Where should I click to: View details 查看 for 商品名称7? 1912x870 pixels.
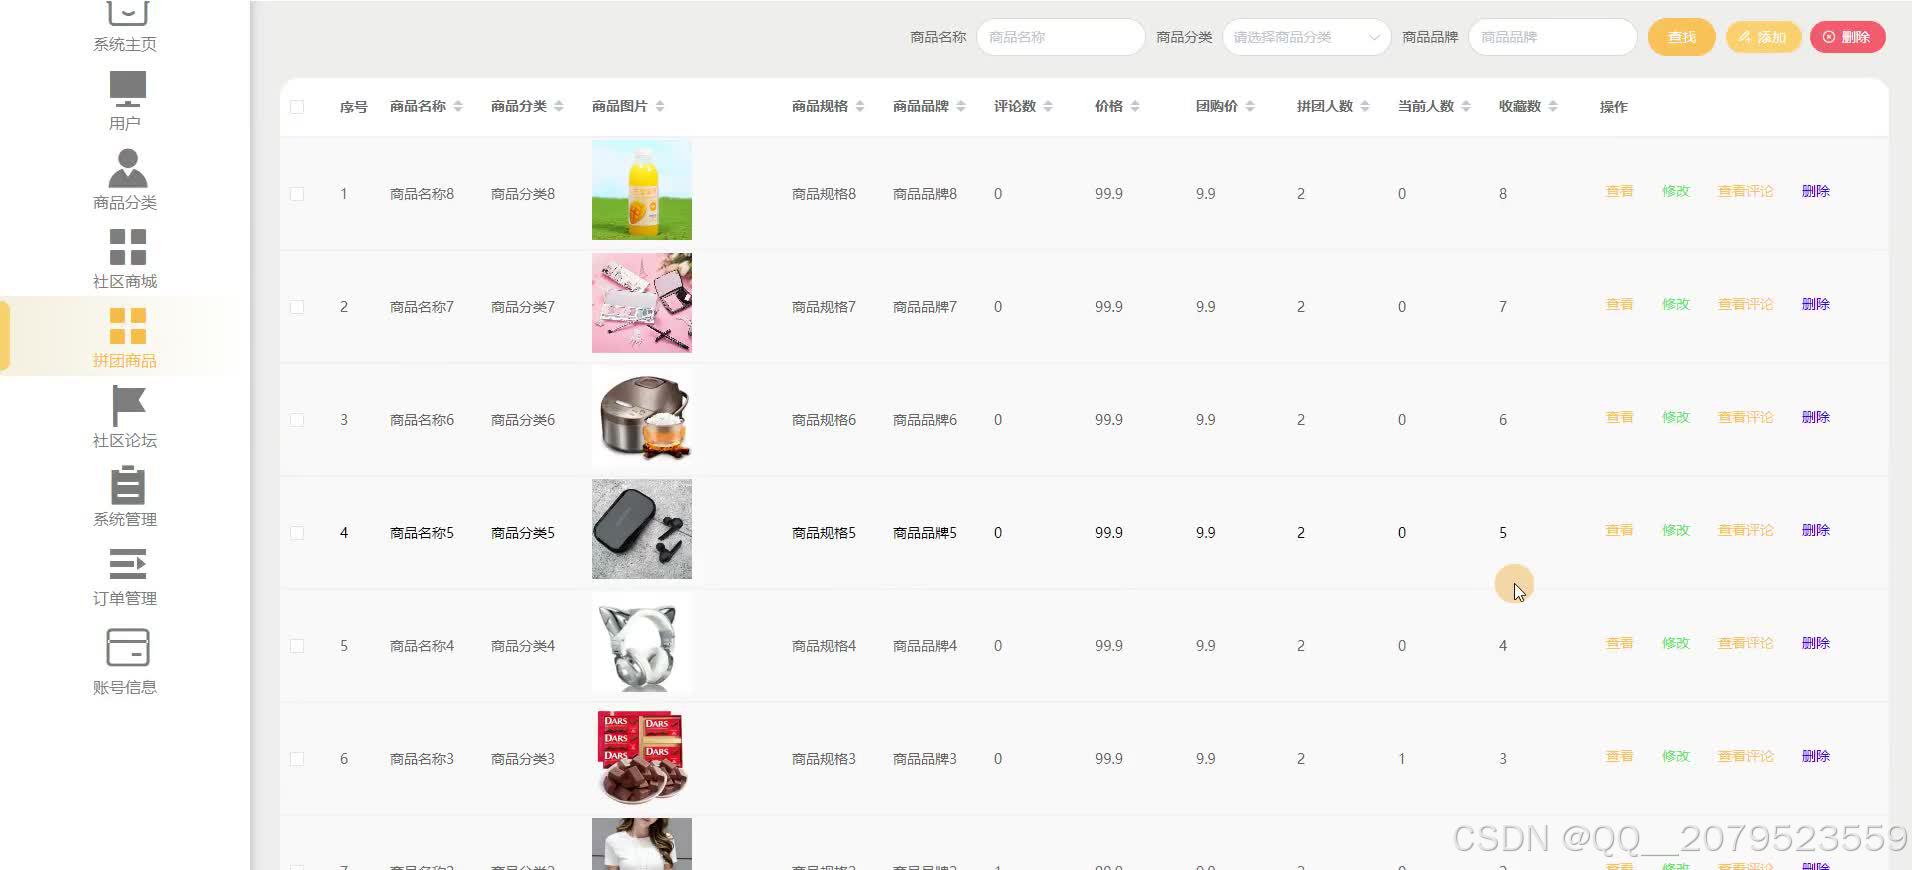pyautogui.click(x=1619, y=304)
